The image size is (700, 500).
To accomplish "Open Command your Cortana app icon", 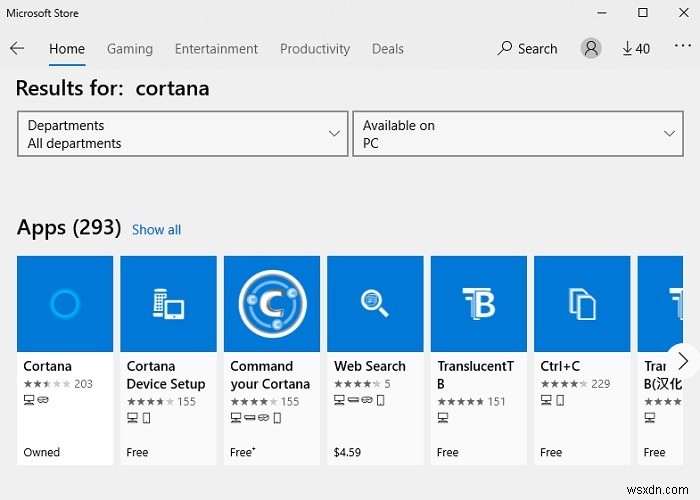I will click(x=272, y=304).
